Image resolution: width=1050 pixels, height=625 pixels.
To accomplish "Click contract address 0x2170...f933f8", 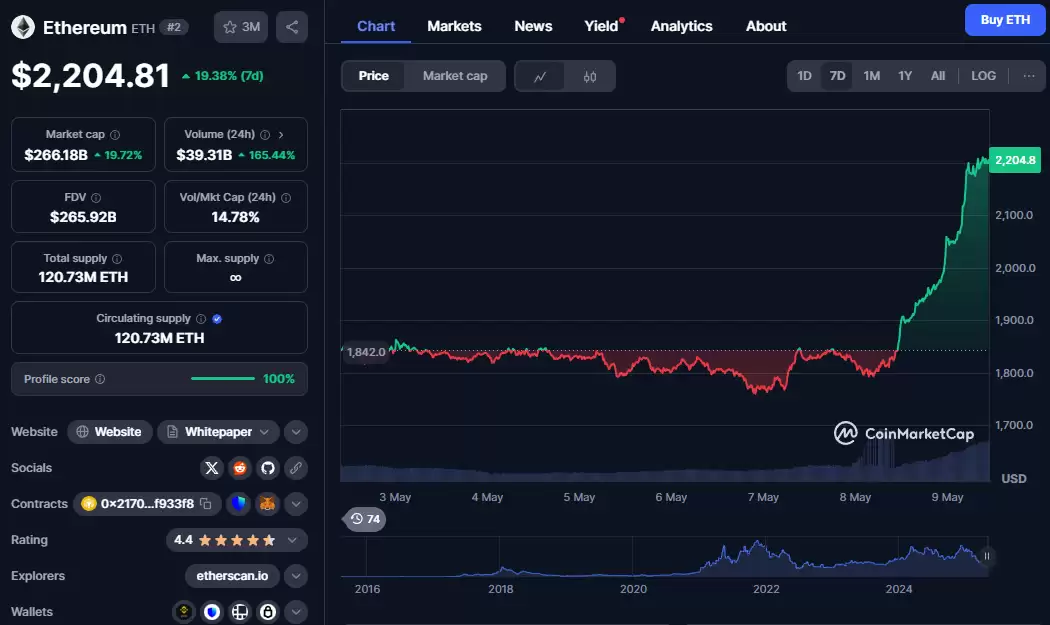I will (147, 504).
